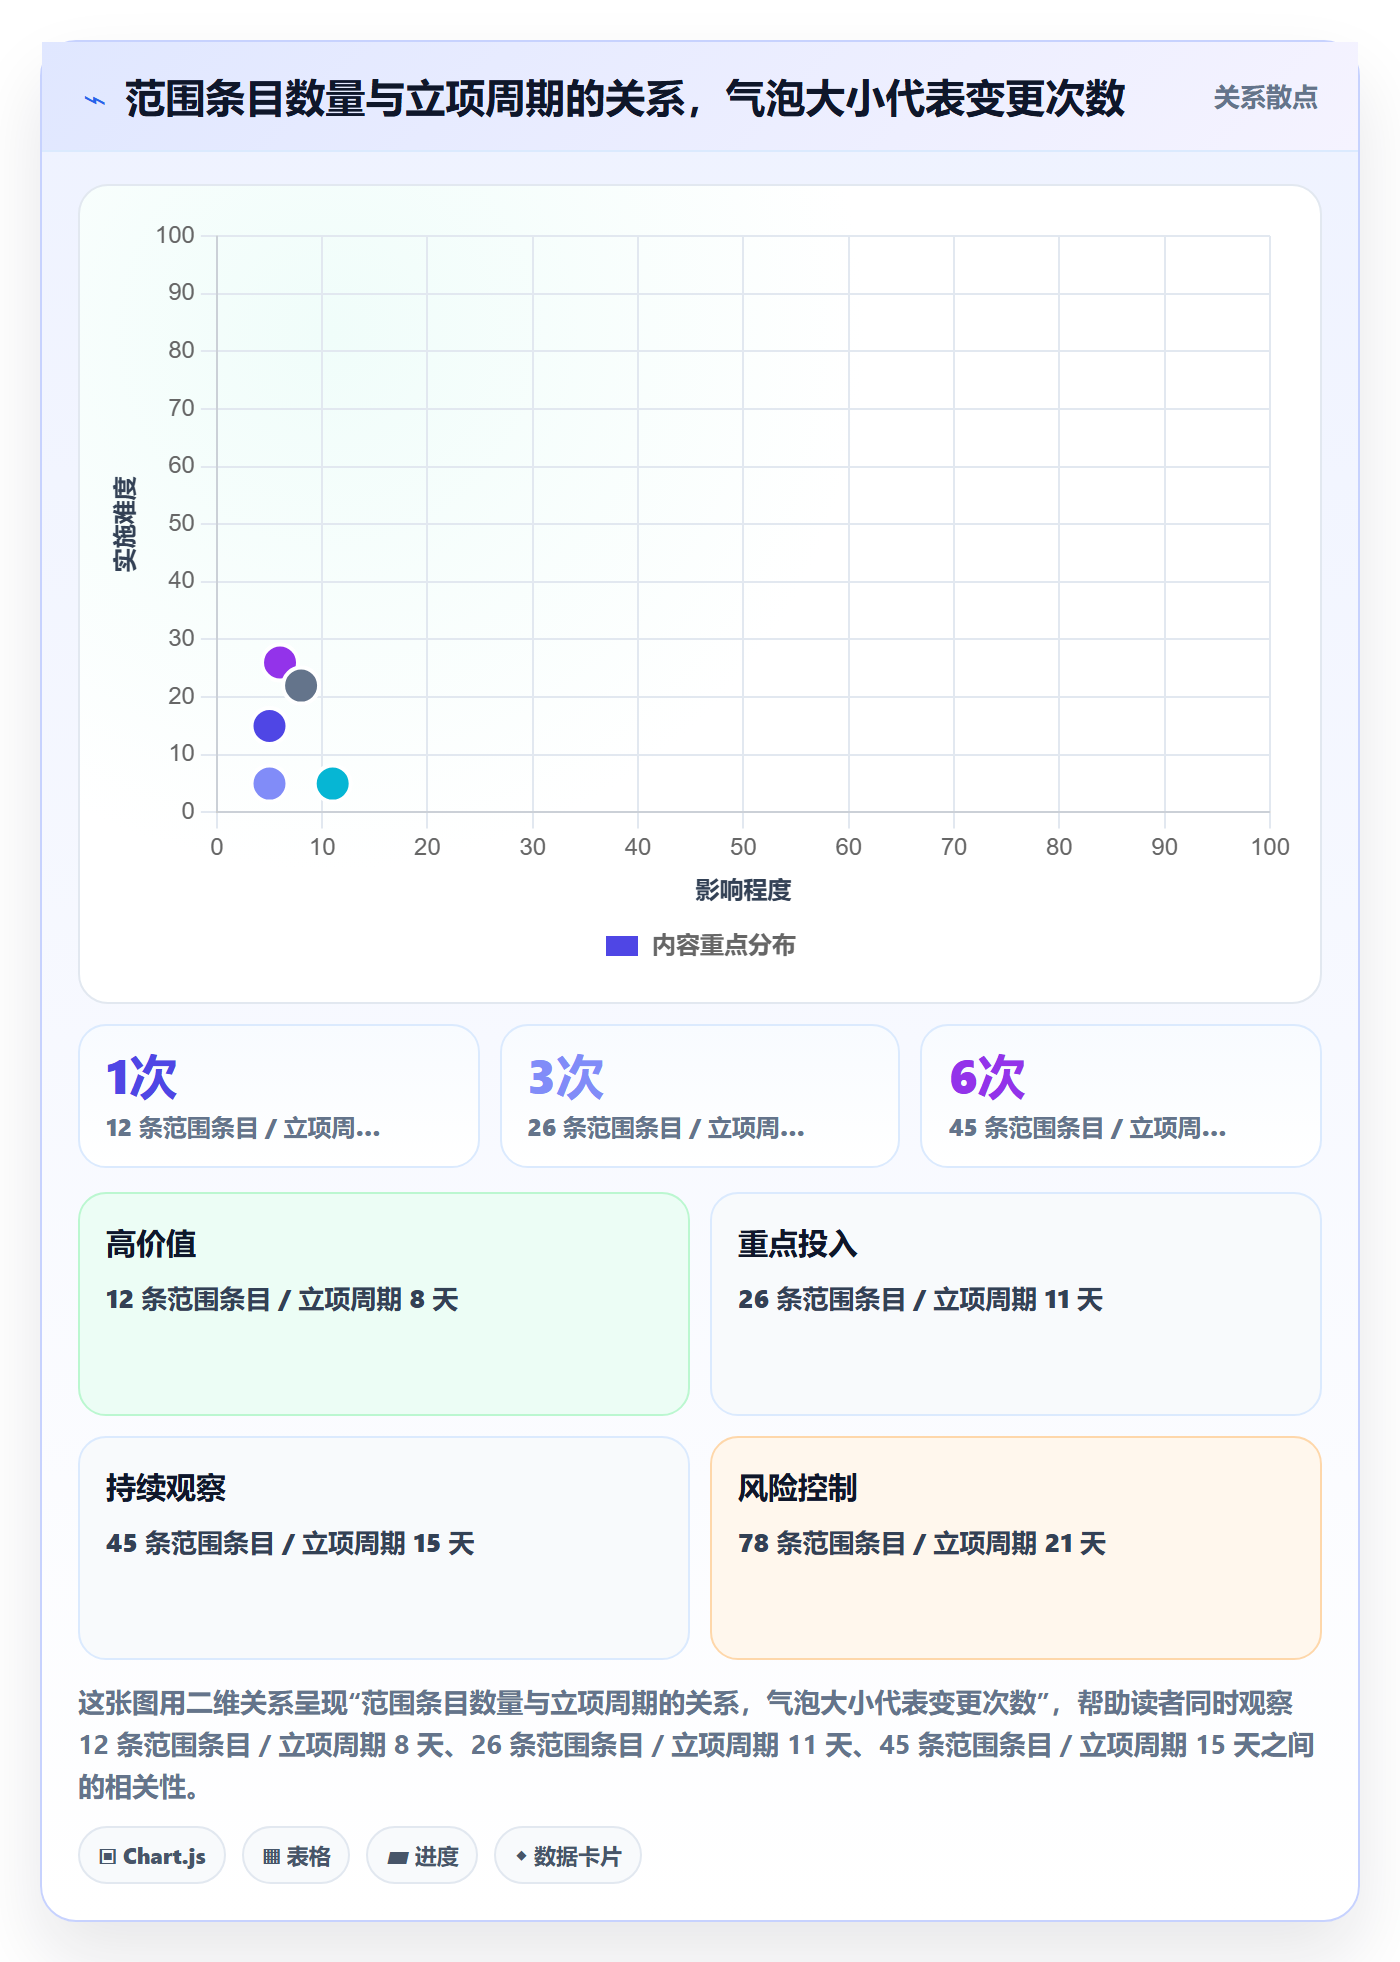Image resolution: width=1400 pixels, height=1962 pixels.
Task: Select the 重点投入 quadrant card
Action: [x=1016, y=1304]
